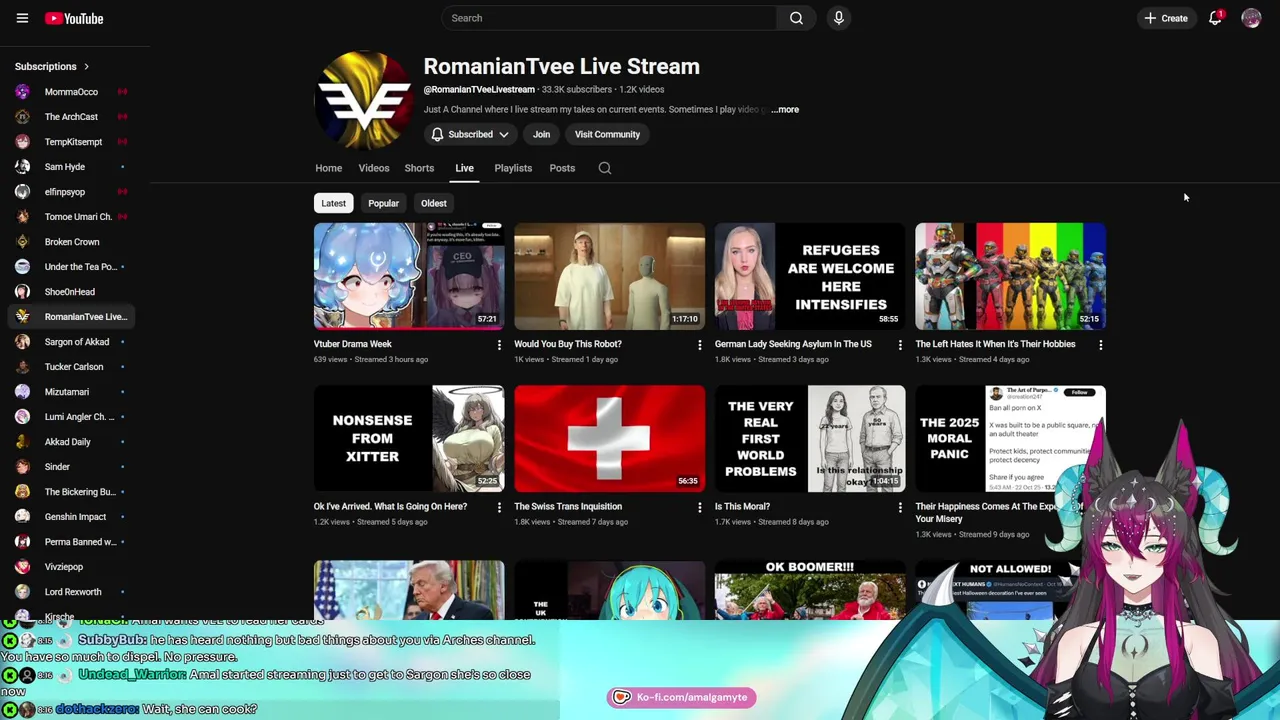Select TempKitsempt in subscriptions list

pos(72,142)
